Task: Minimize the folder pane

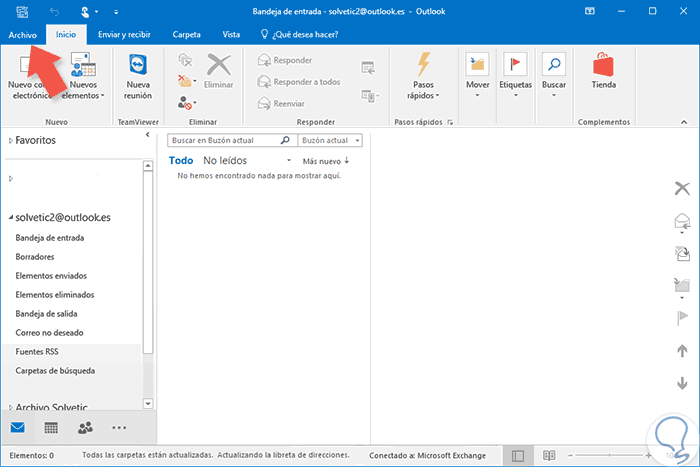Action: click(147, 134)
